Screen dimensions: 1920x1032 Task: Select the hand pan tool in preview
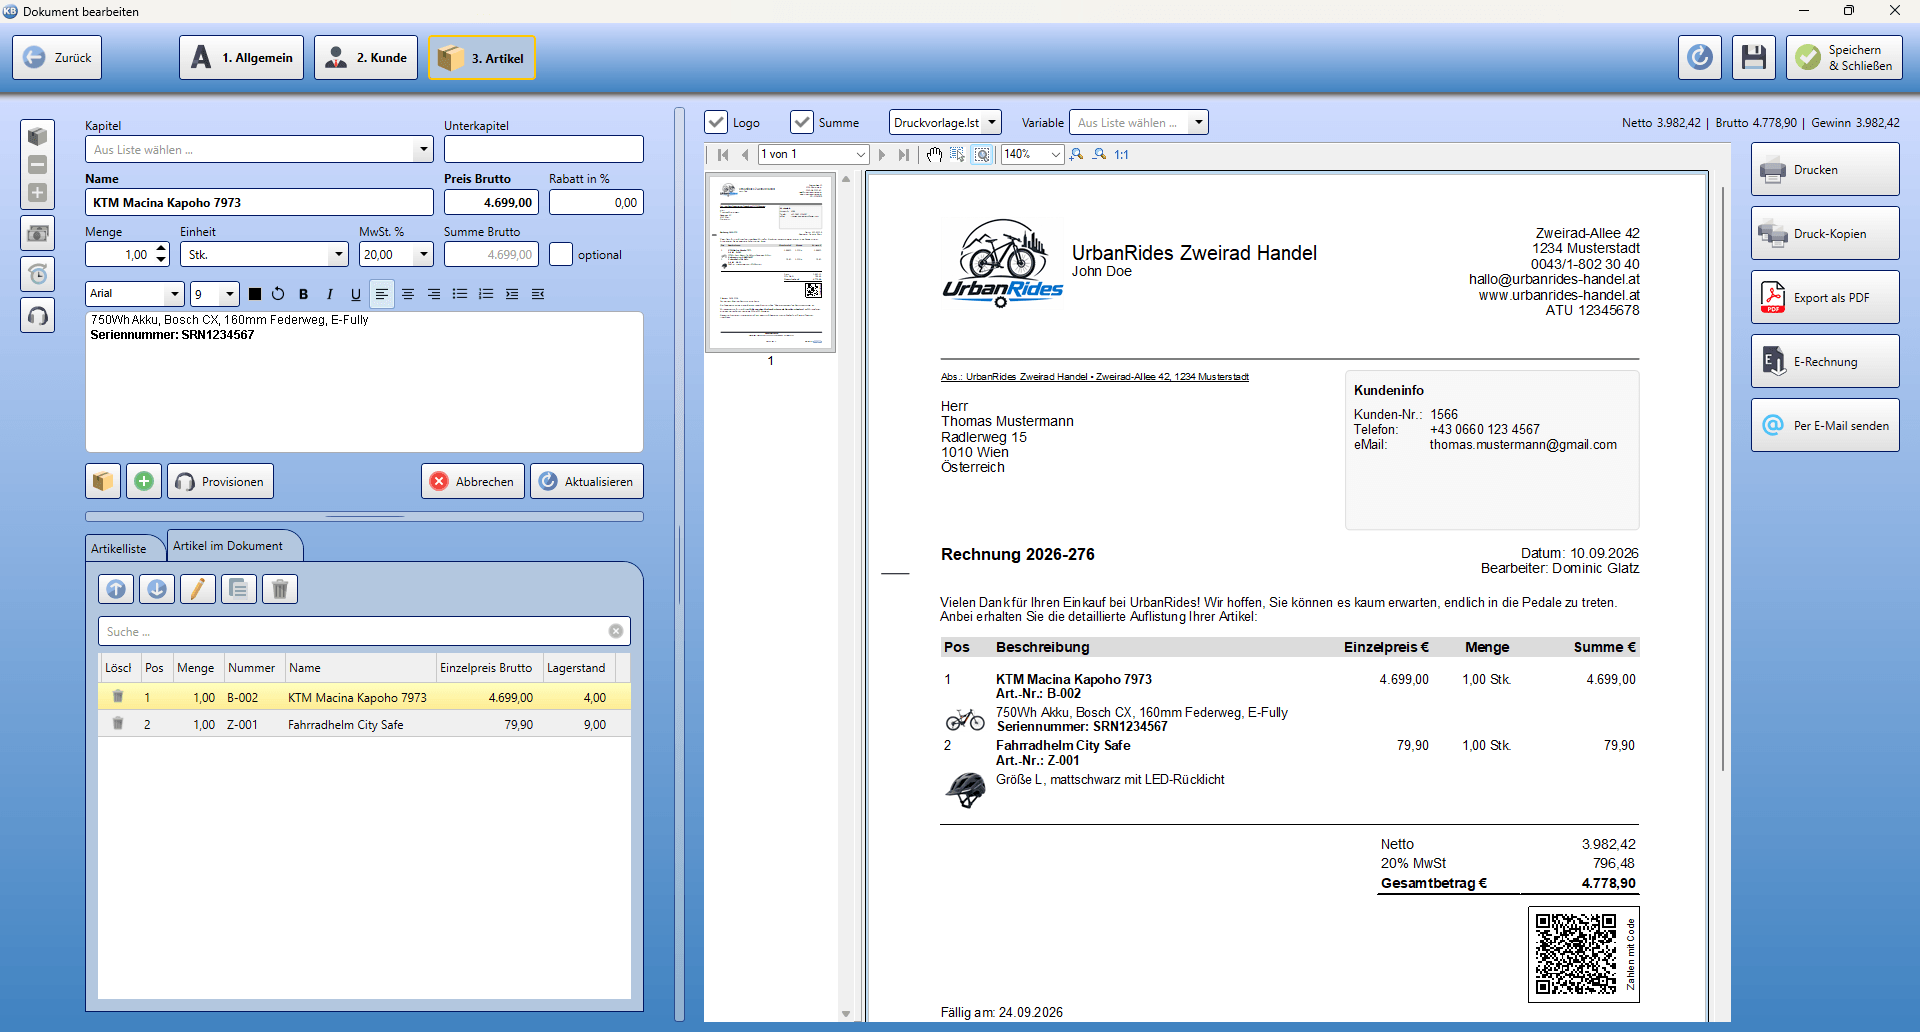[934, 154]
